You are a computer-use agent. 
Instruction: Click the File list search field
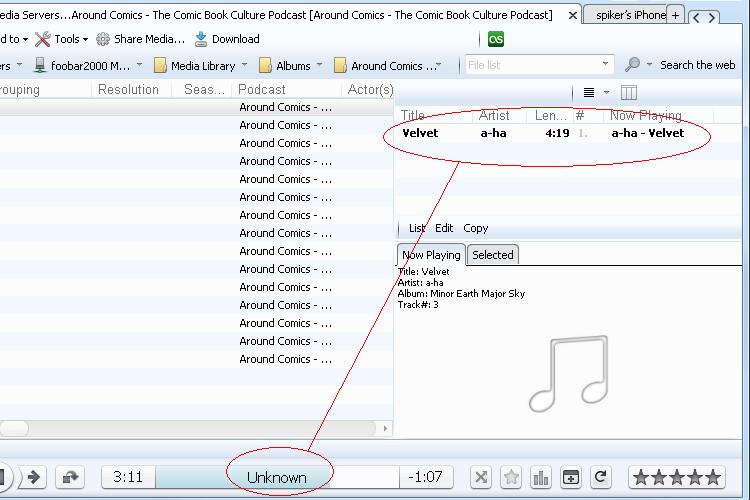pyautogui.click(x=538, y=65)
